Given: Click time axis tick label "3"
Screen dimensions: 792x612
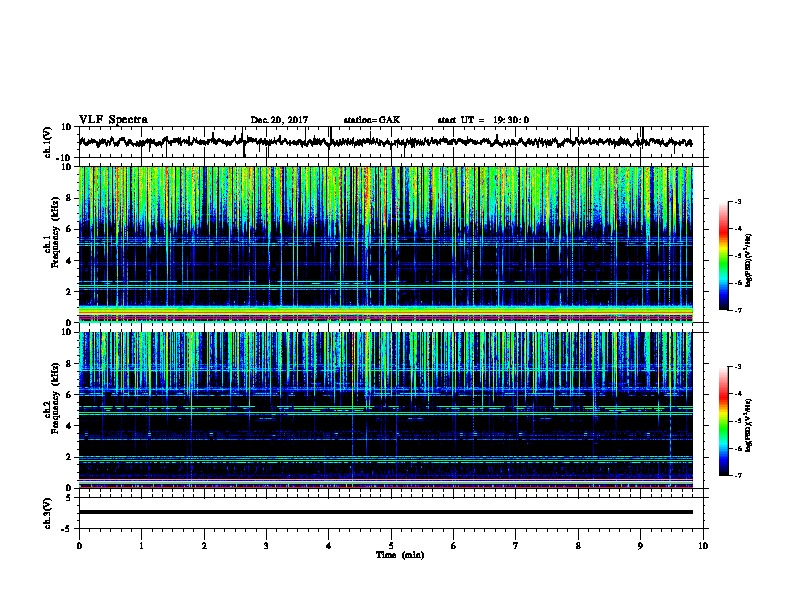Looking at the screenshot, I should 266,546.
